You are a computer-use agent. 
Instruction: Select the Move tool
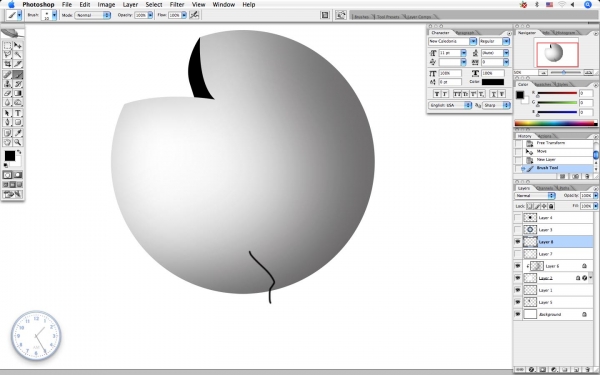click(x=18, y=46)
